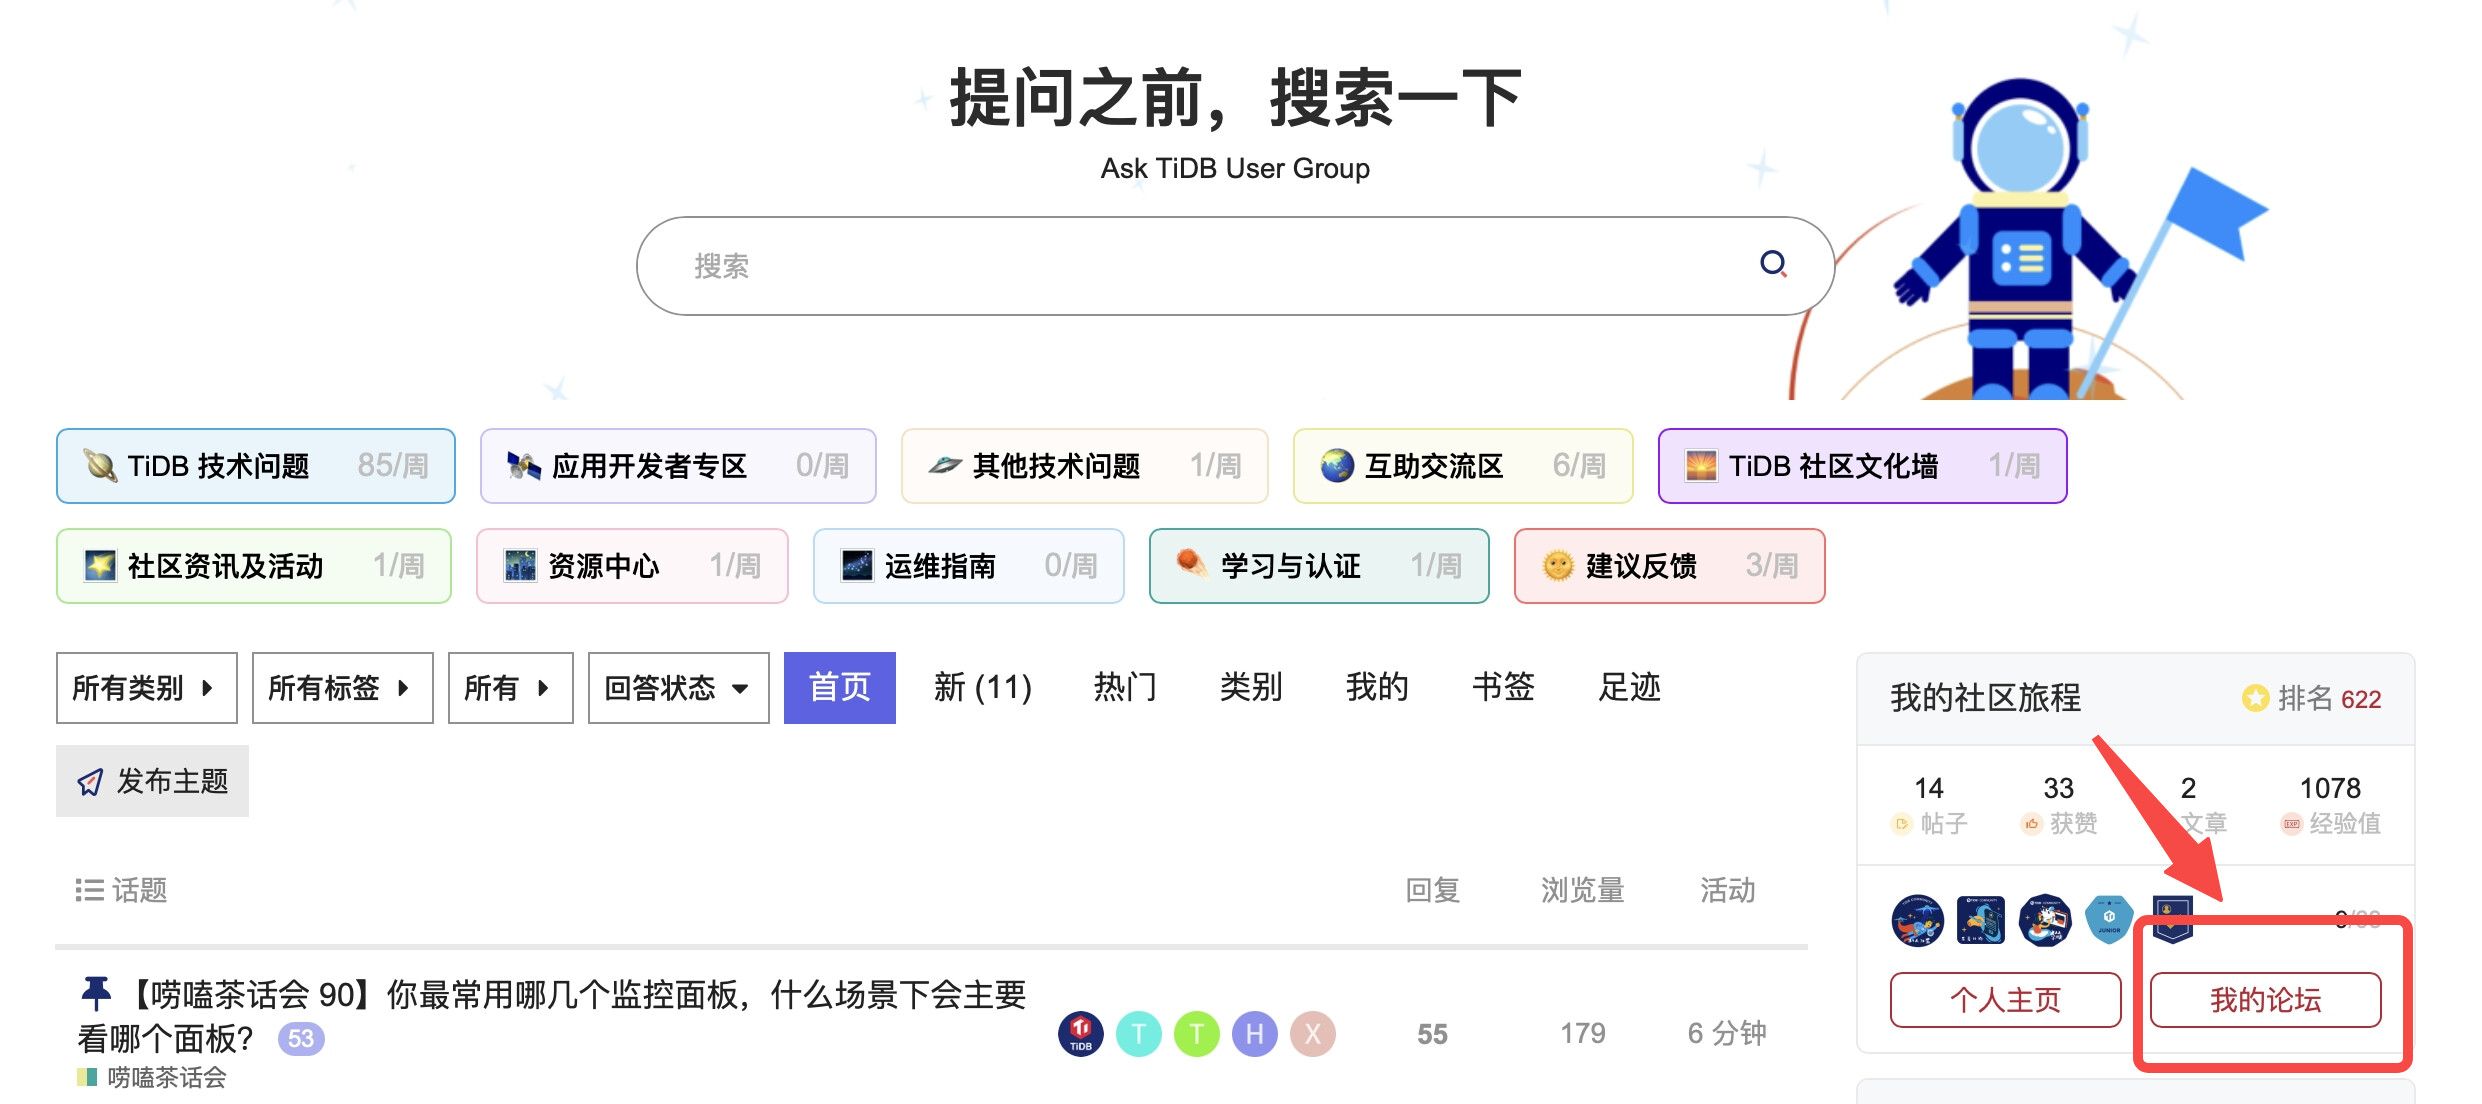
Task: Click the first circular community badge
Action: coord(1917,920)
